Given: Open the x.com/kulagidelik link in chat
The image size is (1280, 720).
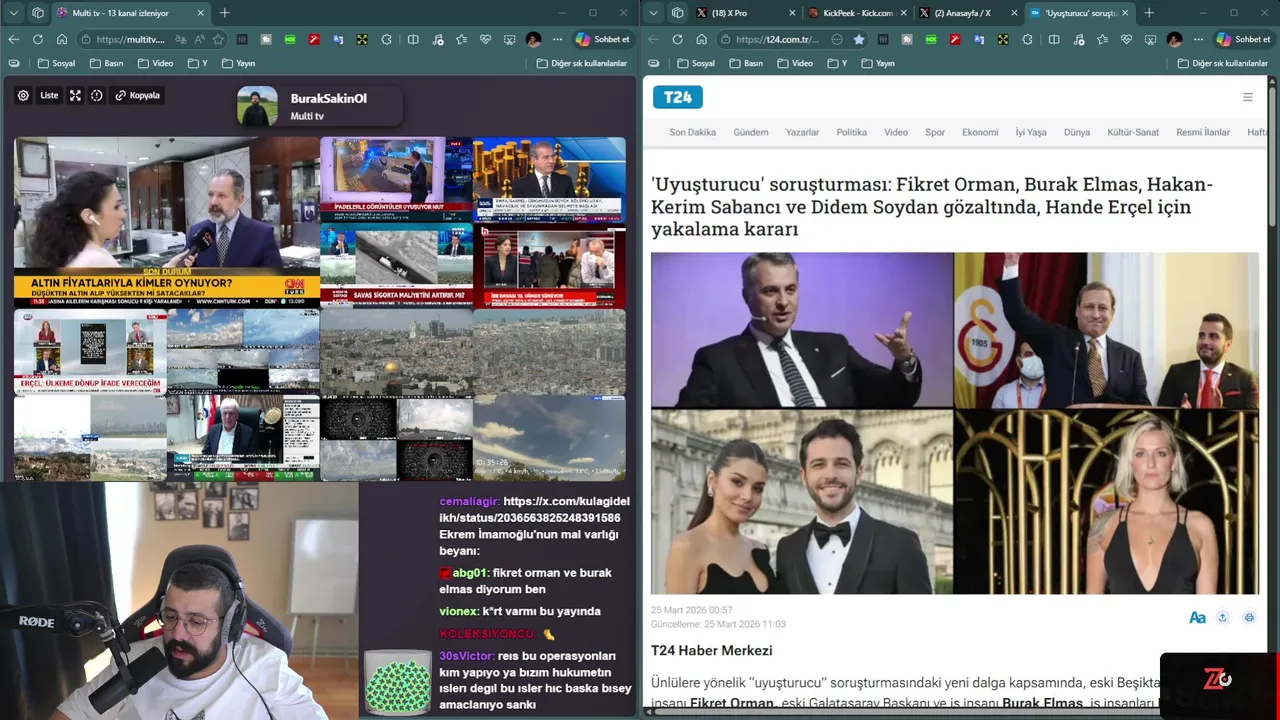Looking at the screenshot, I should coord(534,510).
